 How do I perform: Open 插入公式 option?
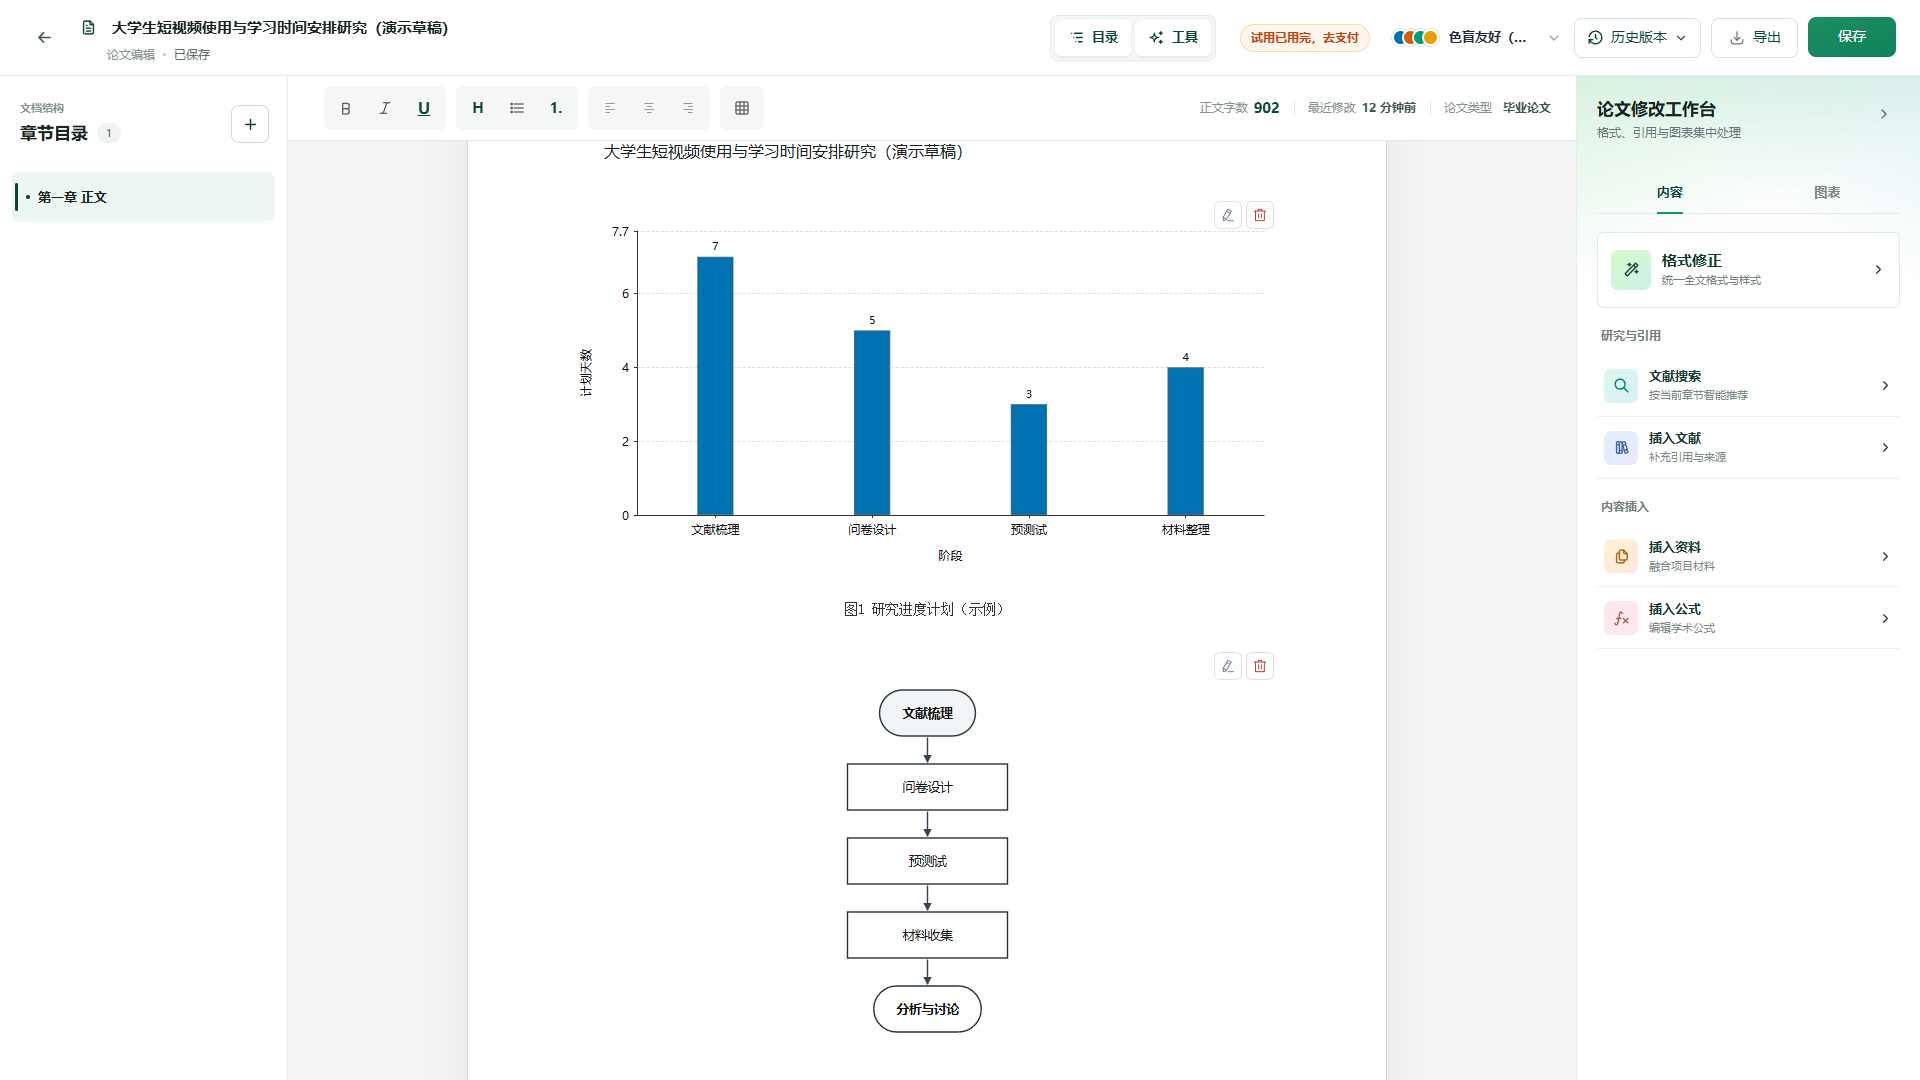tap(1748, 618)
